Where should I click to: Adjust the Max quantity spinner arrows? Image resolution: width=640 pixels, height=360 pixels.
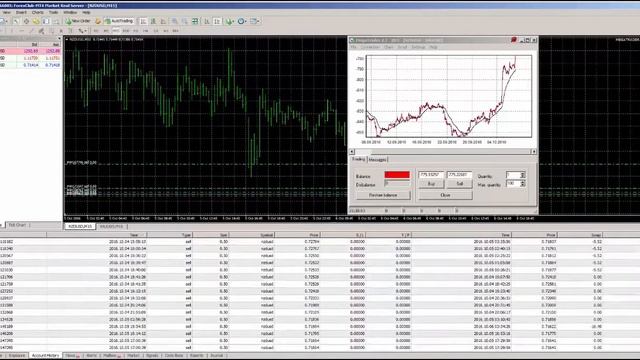pos(522,184)
